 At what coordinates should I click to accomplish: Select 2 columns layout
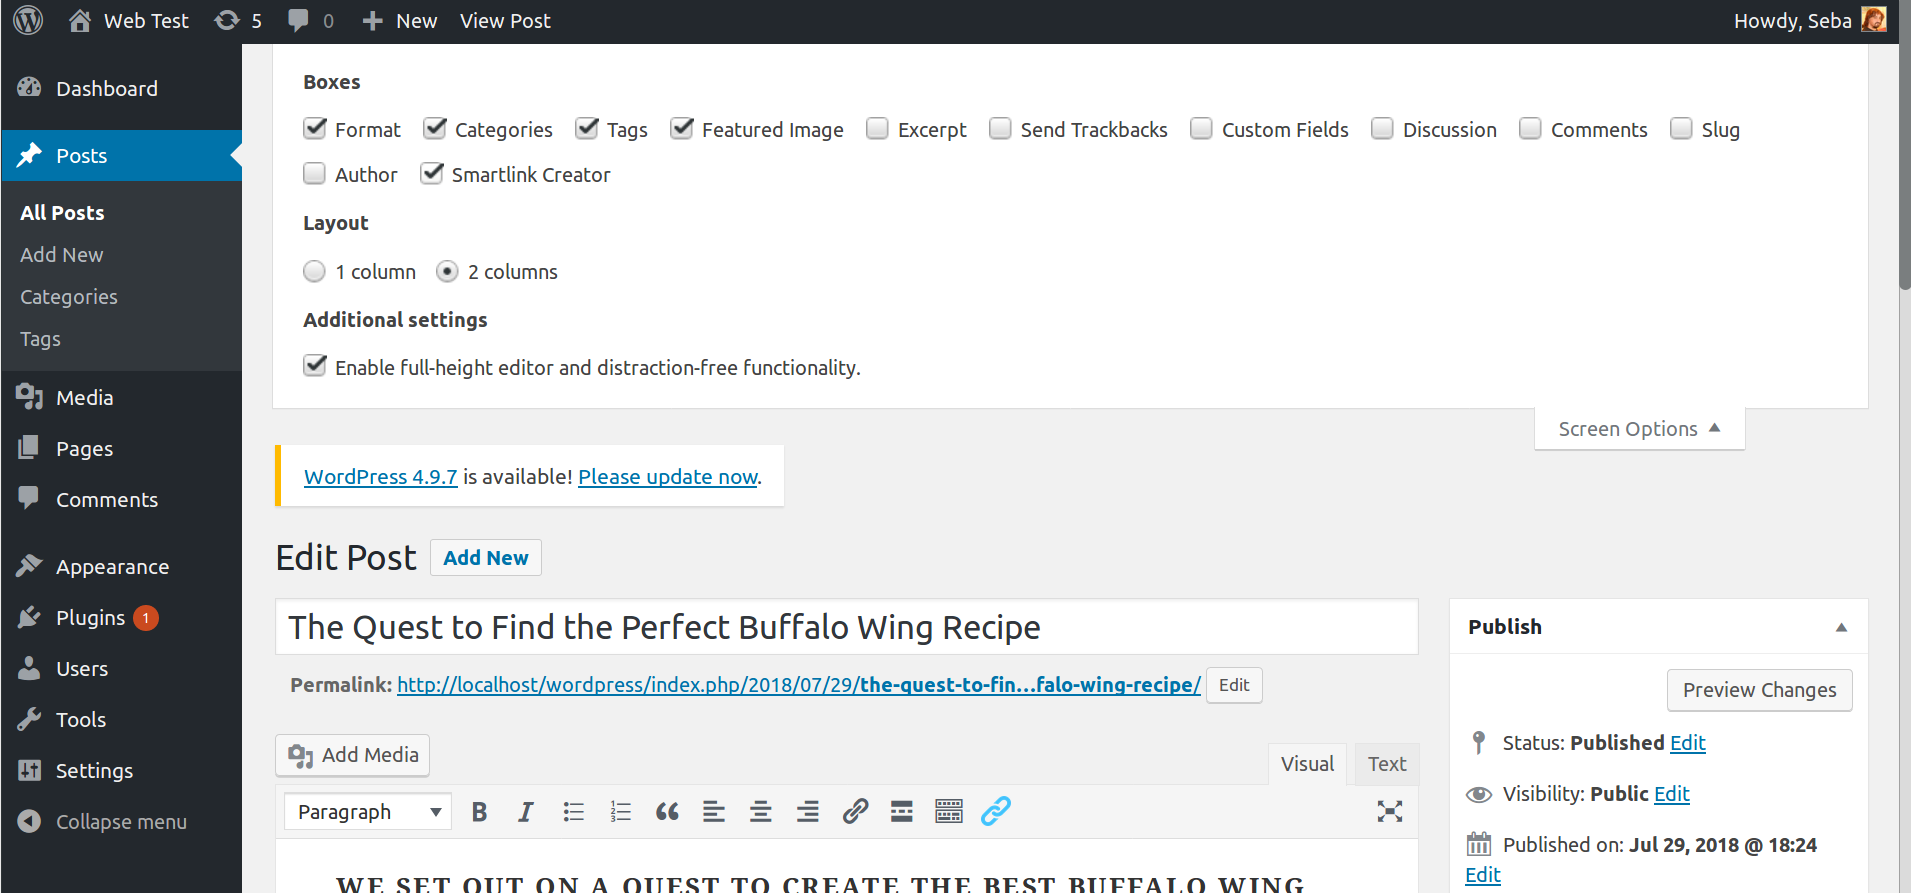point(447,271)
